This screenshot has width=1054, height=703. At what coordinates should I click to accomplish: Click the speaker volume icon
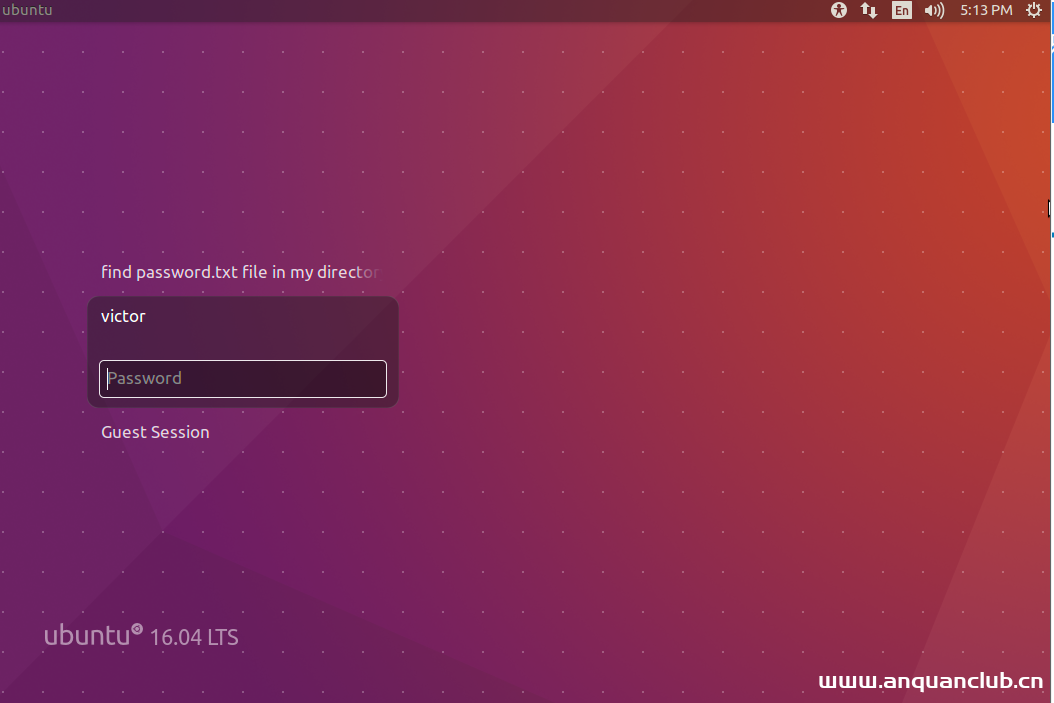(x=934, y=10)
